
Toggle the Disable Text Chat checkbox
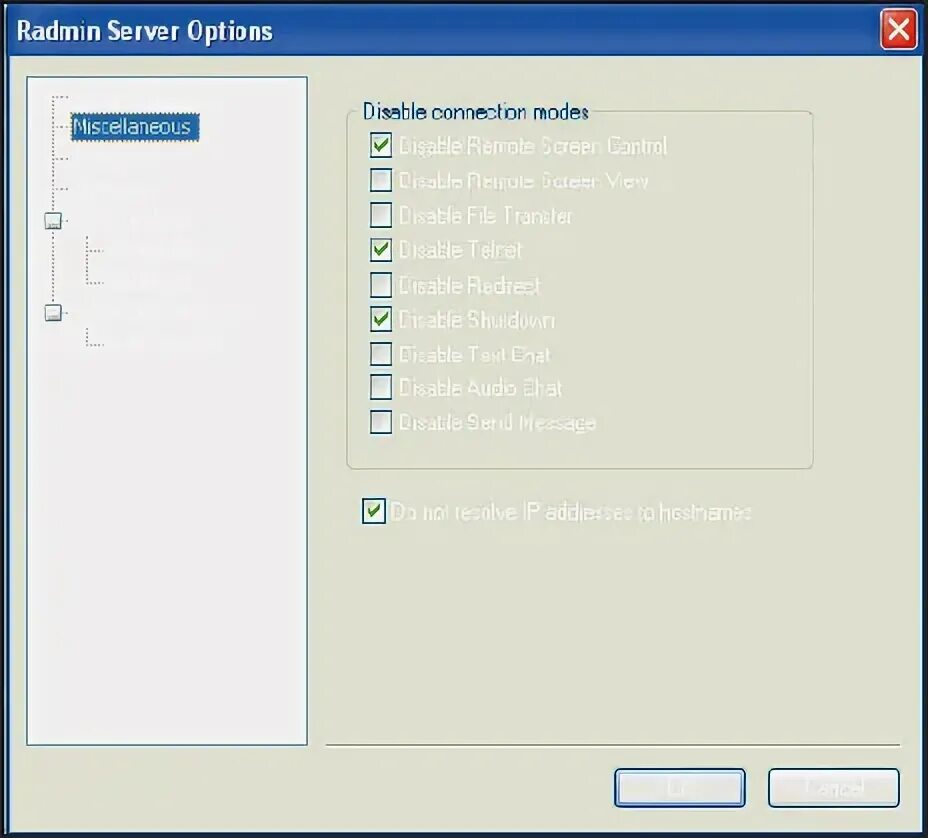click(x=381, y=354)
